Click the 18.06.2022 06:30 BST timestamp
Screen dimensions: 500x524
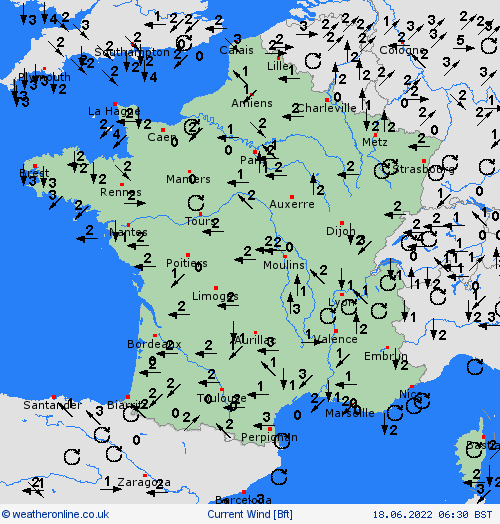(x=432, y=514)
